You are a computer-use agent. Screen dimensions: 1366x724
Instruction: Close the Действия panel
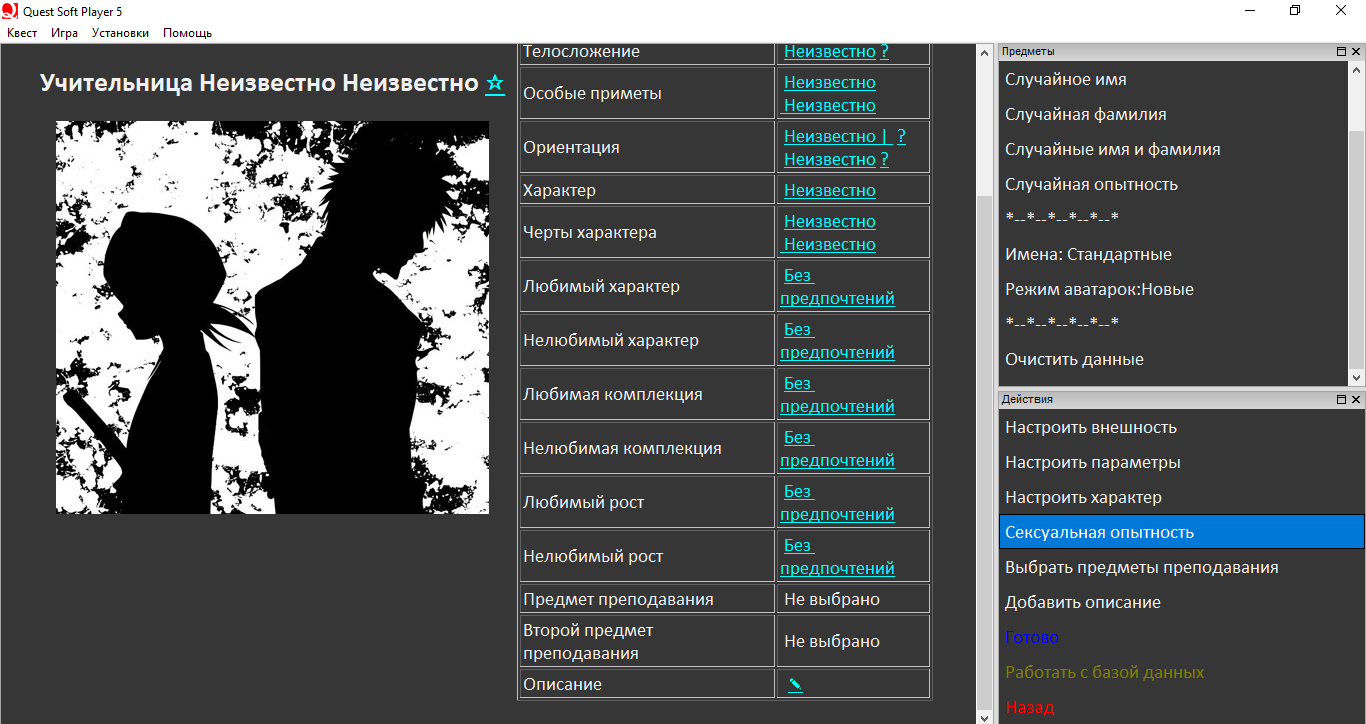(1356, 400)
